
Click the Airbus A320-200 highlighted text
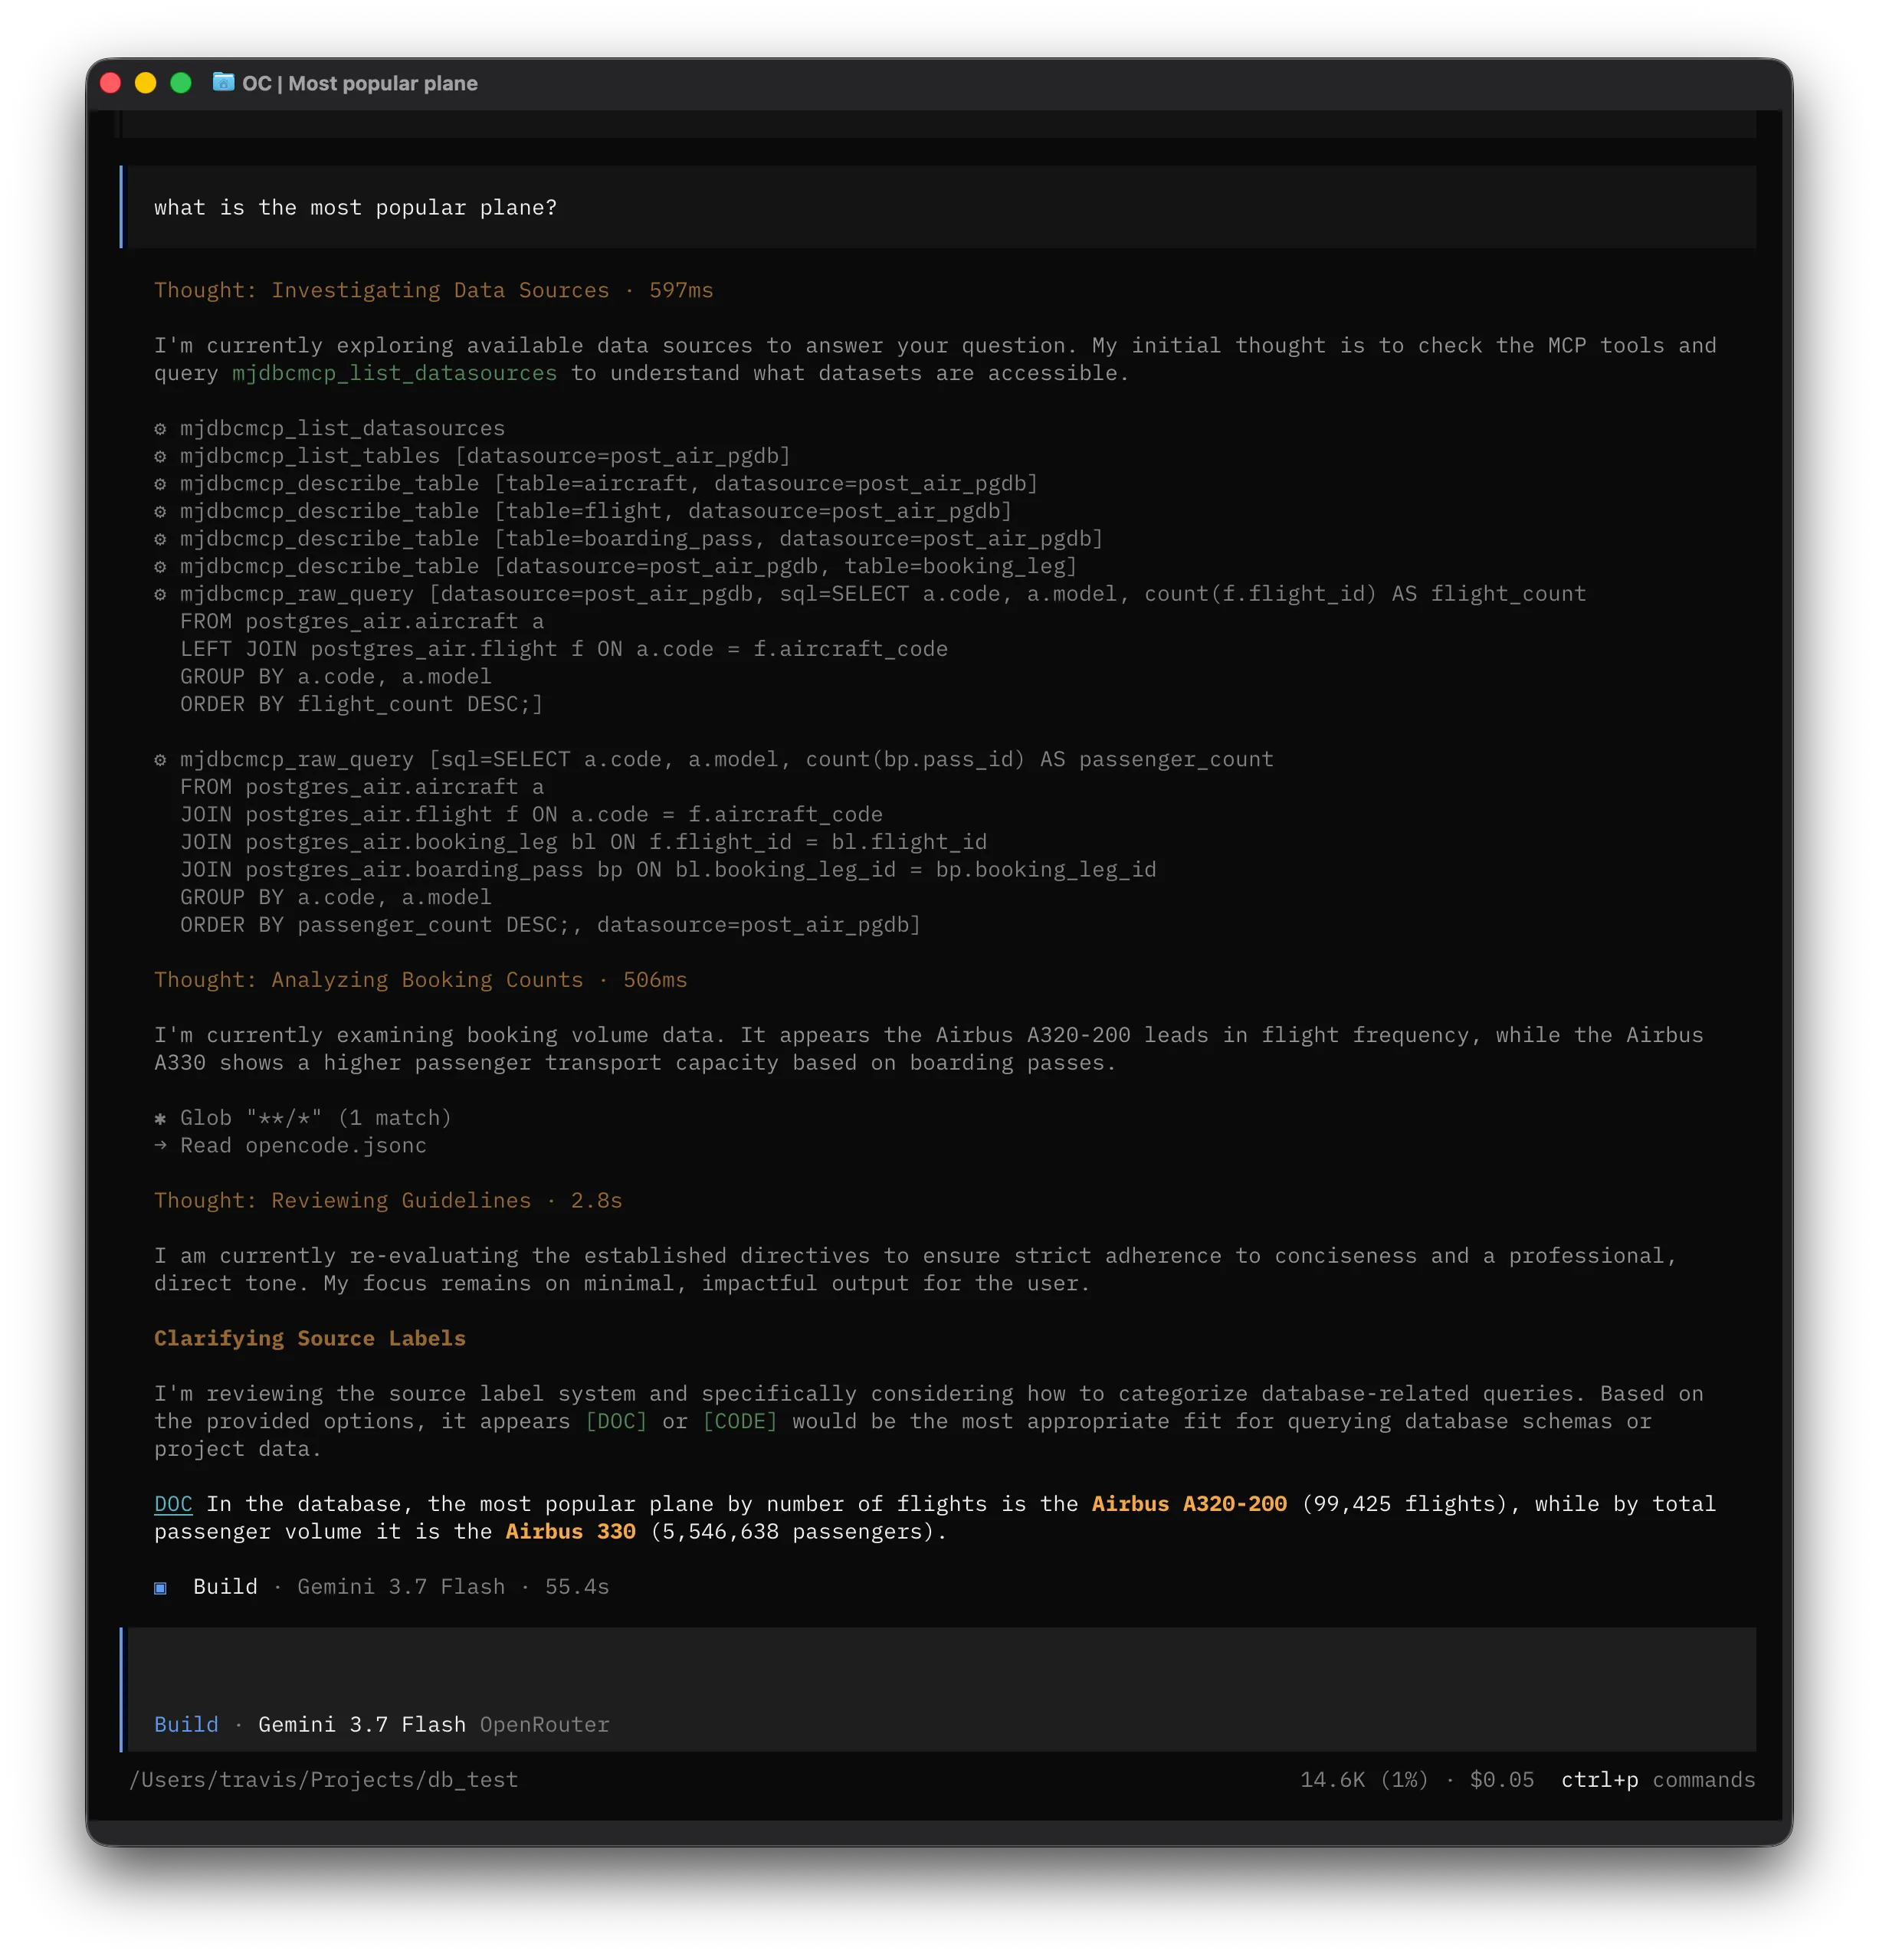[1189, 1504]
